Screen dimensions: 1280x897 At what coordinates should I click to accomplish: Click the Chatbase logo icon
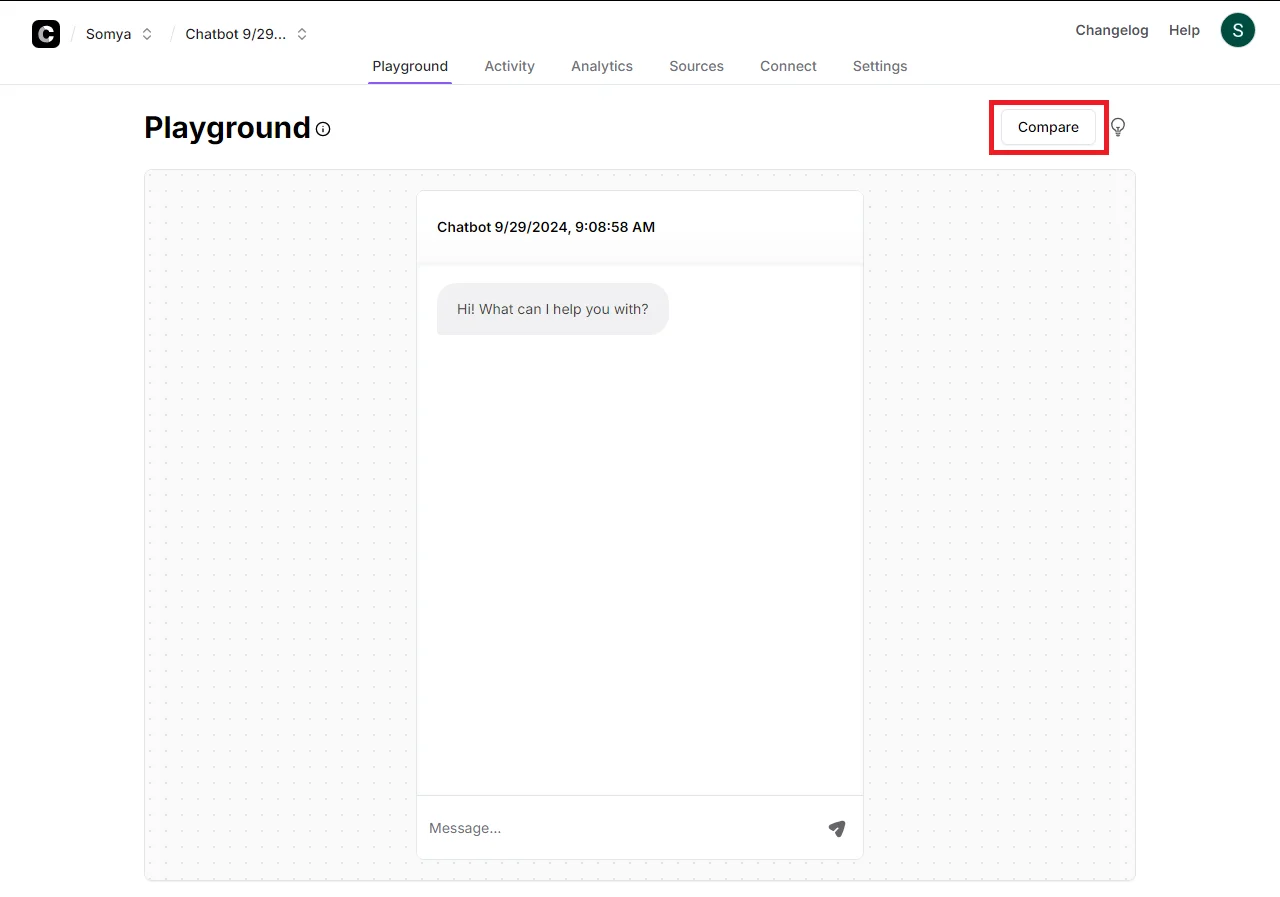(46, 34)
